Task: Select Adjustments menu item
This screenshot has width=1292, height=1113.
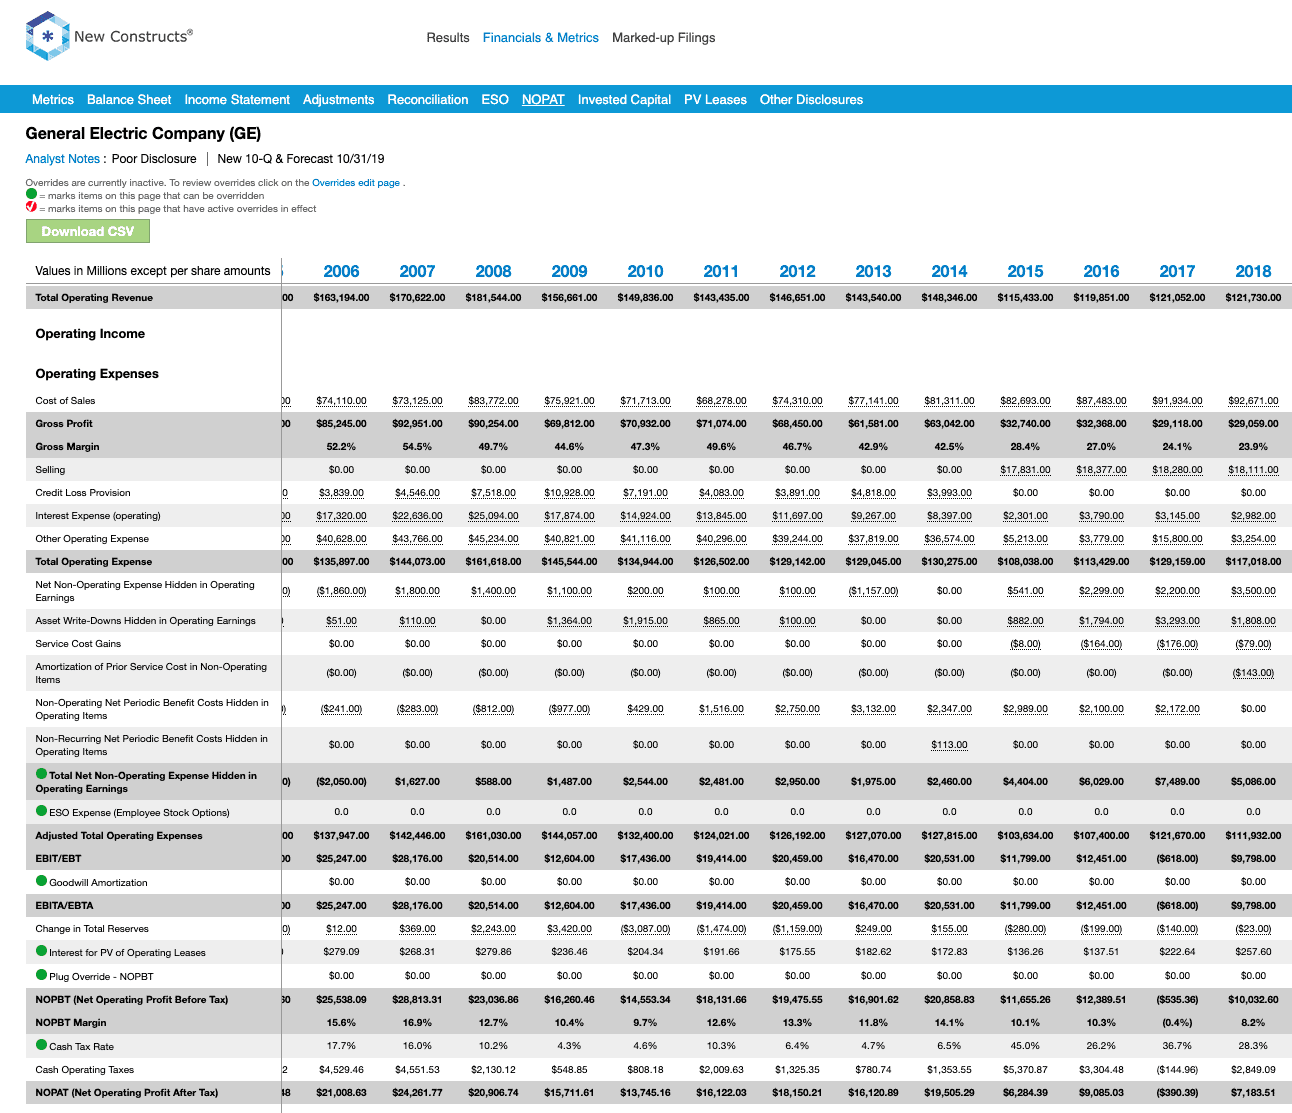Action: point(339,100)
